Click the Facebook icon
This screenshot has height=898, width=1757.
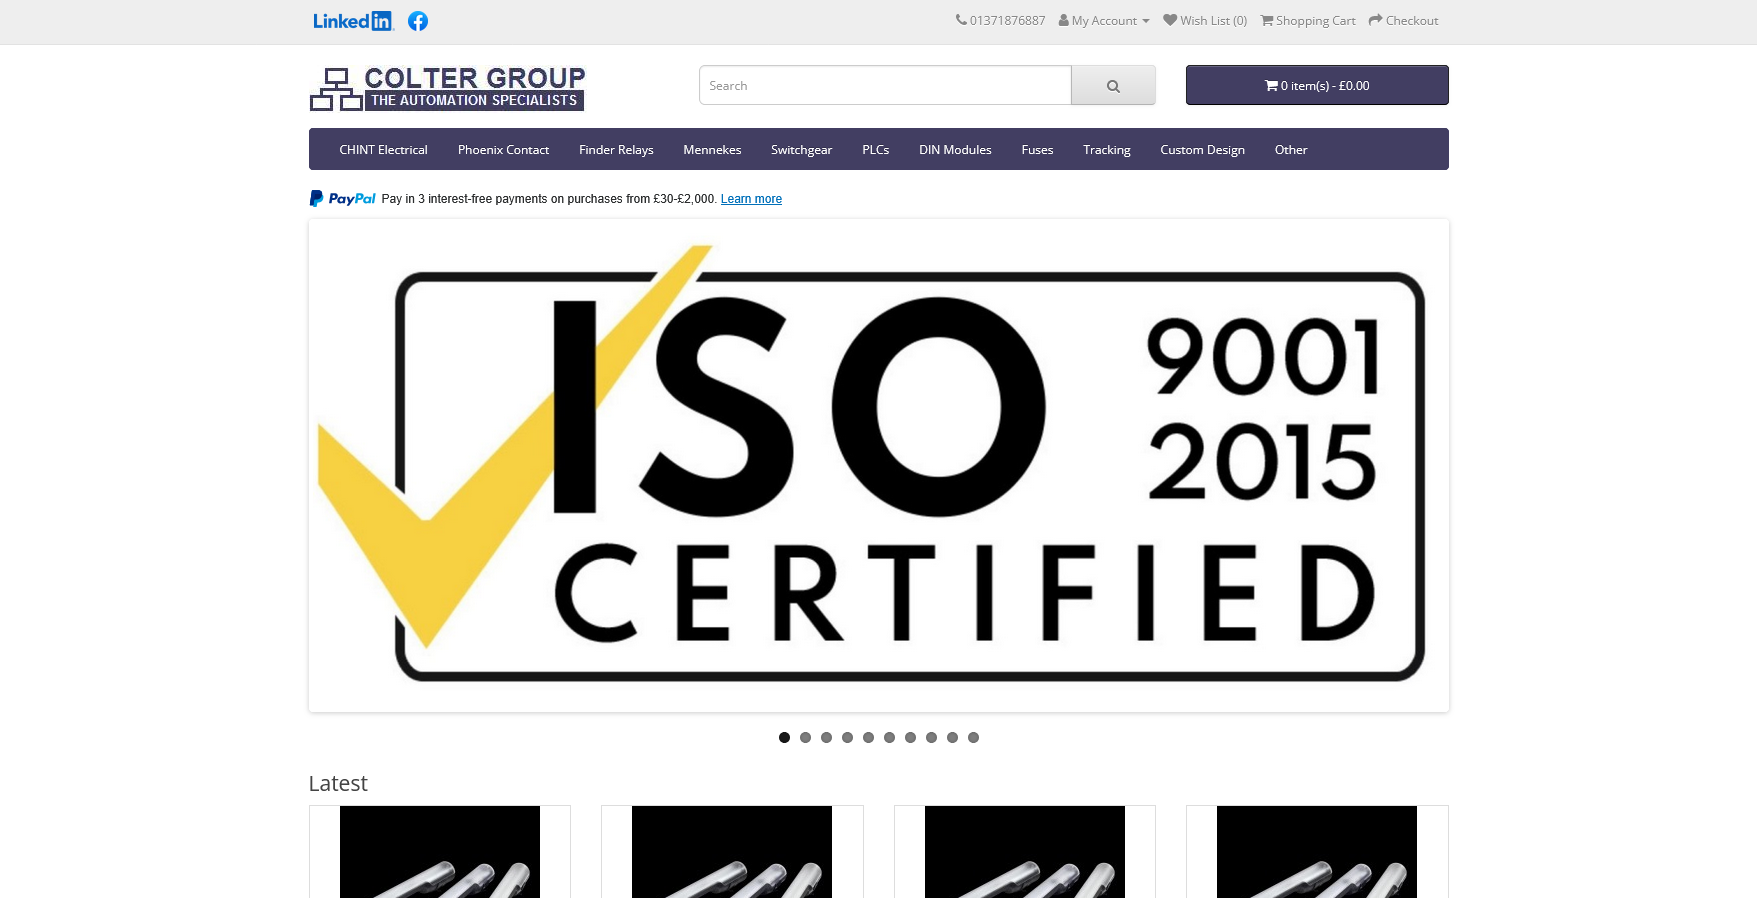[x=418, y=21]
